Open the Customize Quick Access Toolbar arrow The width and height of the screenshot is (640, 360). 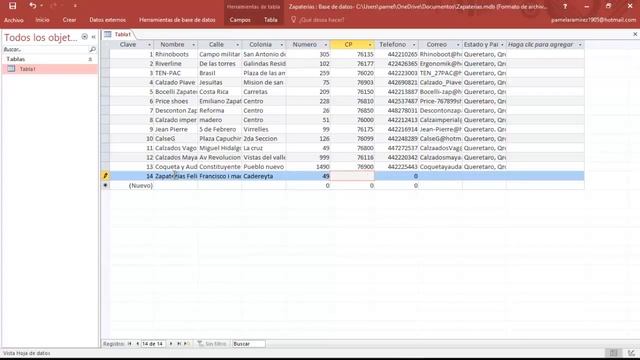(x=75, y=6)
